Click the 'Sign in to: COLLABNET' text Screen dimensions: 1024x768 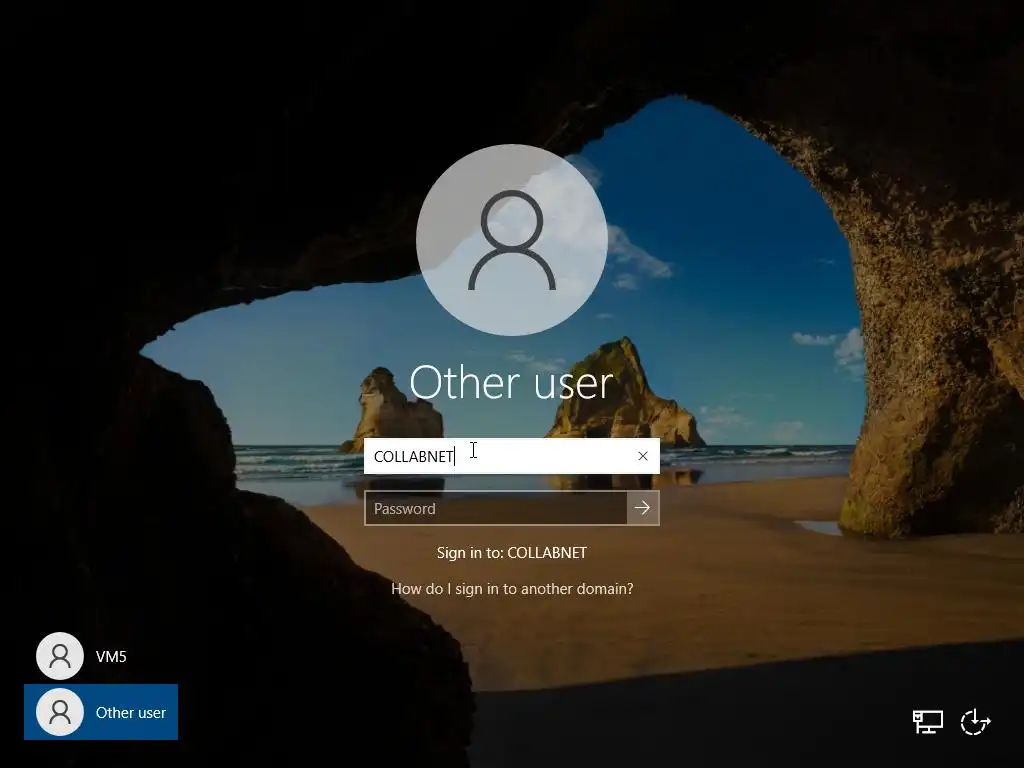click(512, 552)
